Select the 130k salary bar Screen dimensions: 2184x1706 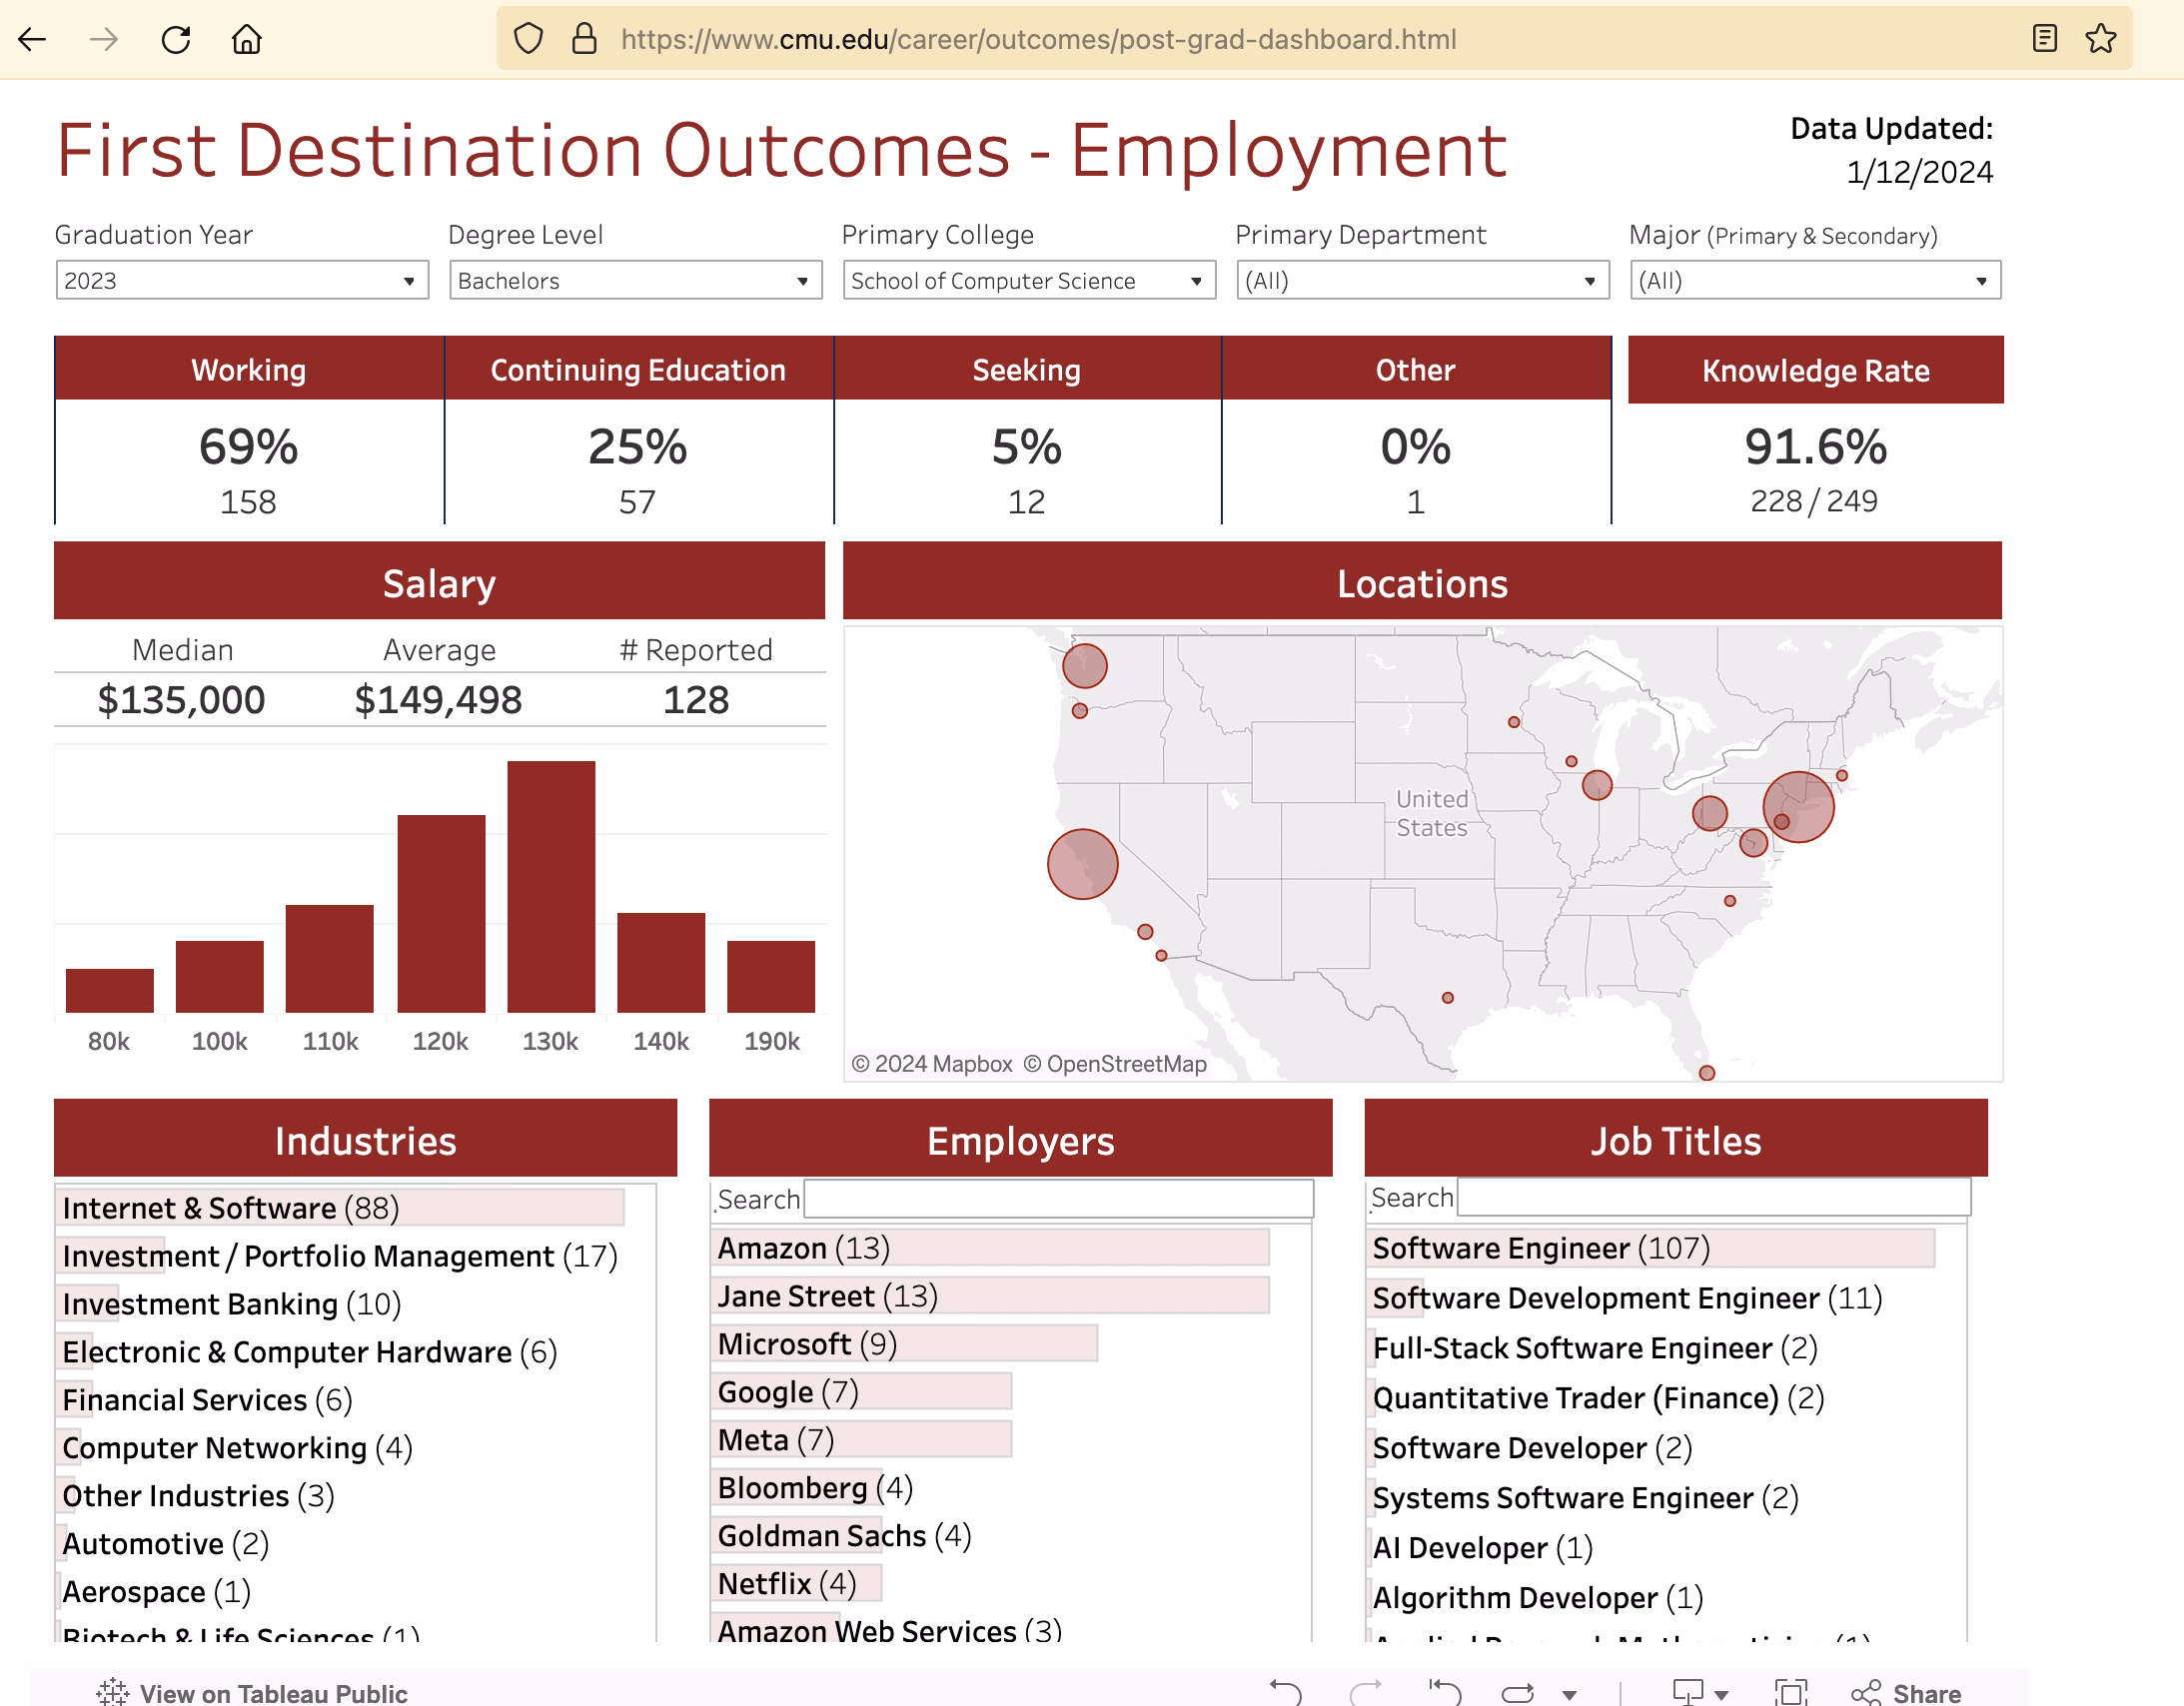551,887
